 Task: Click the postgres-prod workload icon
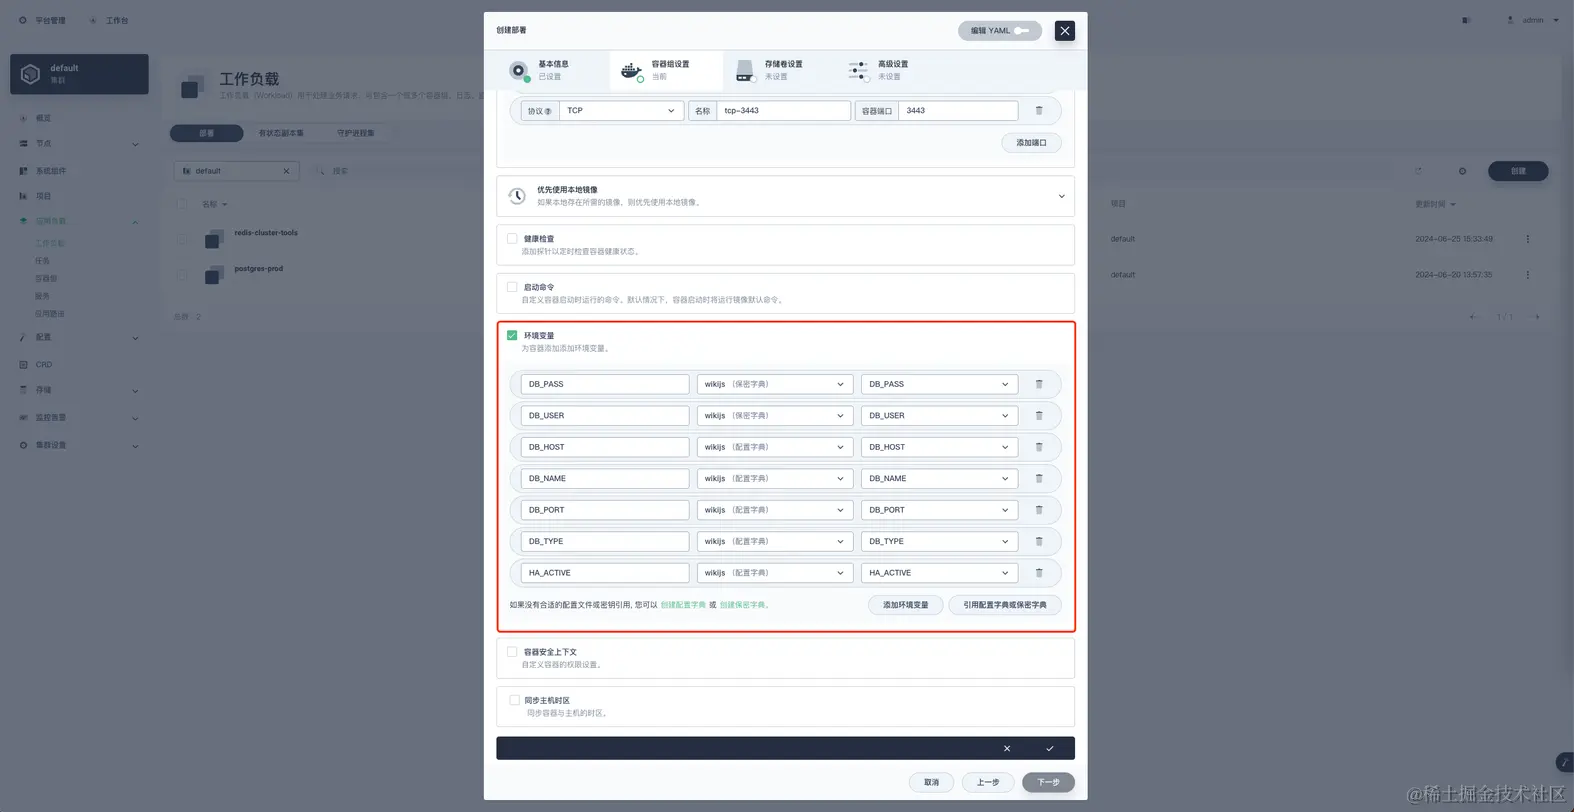(x=213, y=275)
